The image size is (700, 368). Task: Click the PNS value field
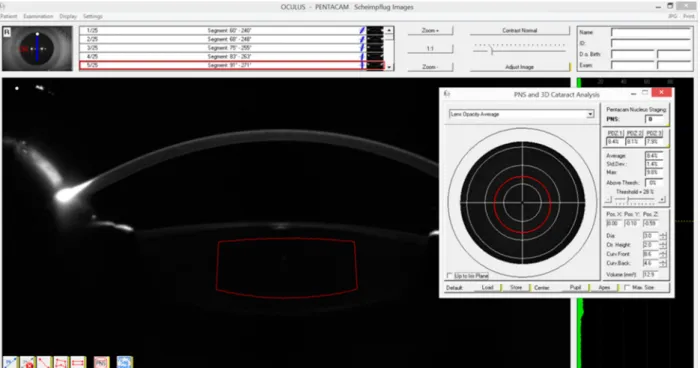pyautogui.click(x=655, y=119)
